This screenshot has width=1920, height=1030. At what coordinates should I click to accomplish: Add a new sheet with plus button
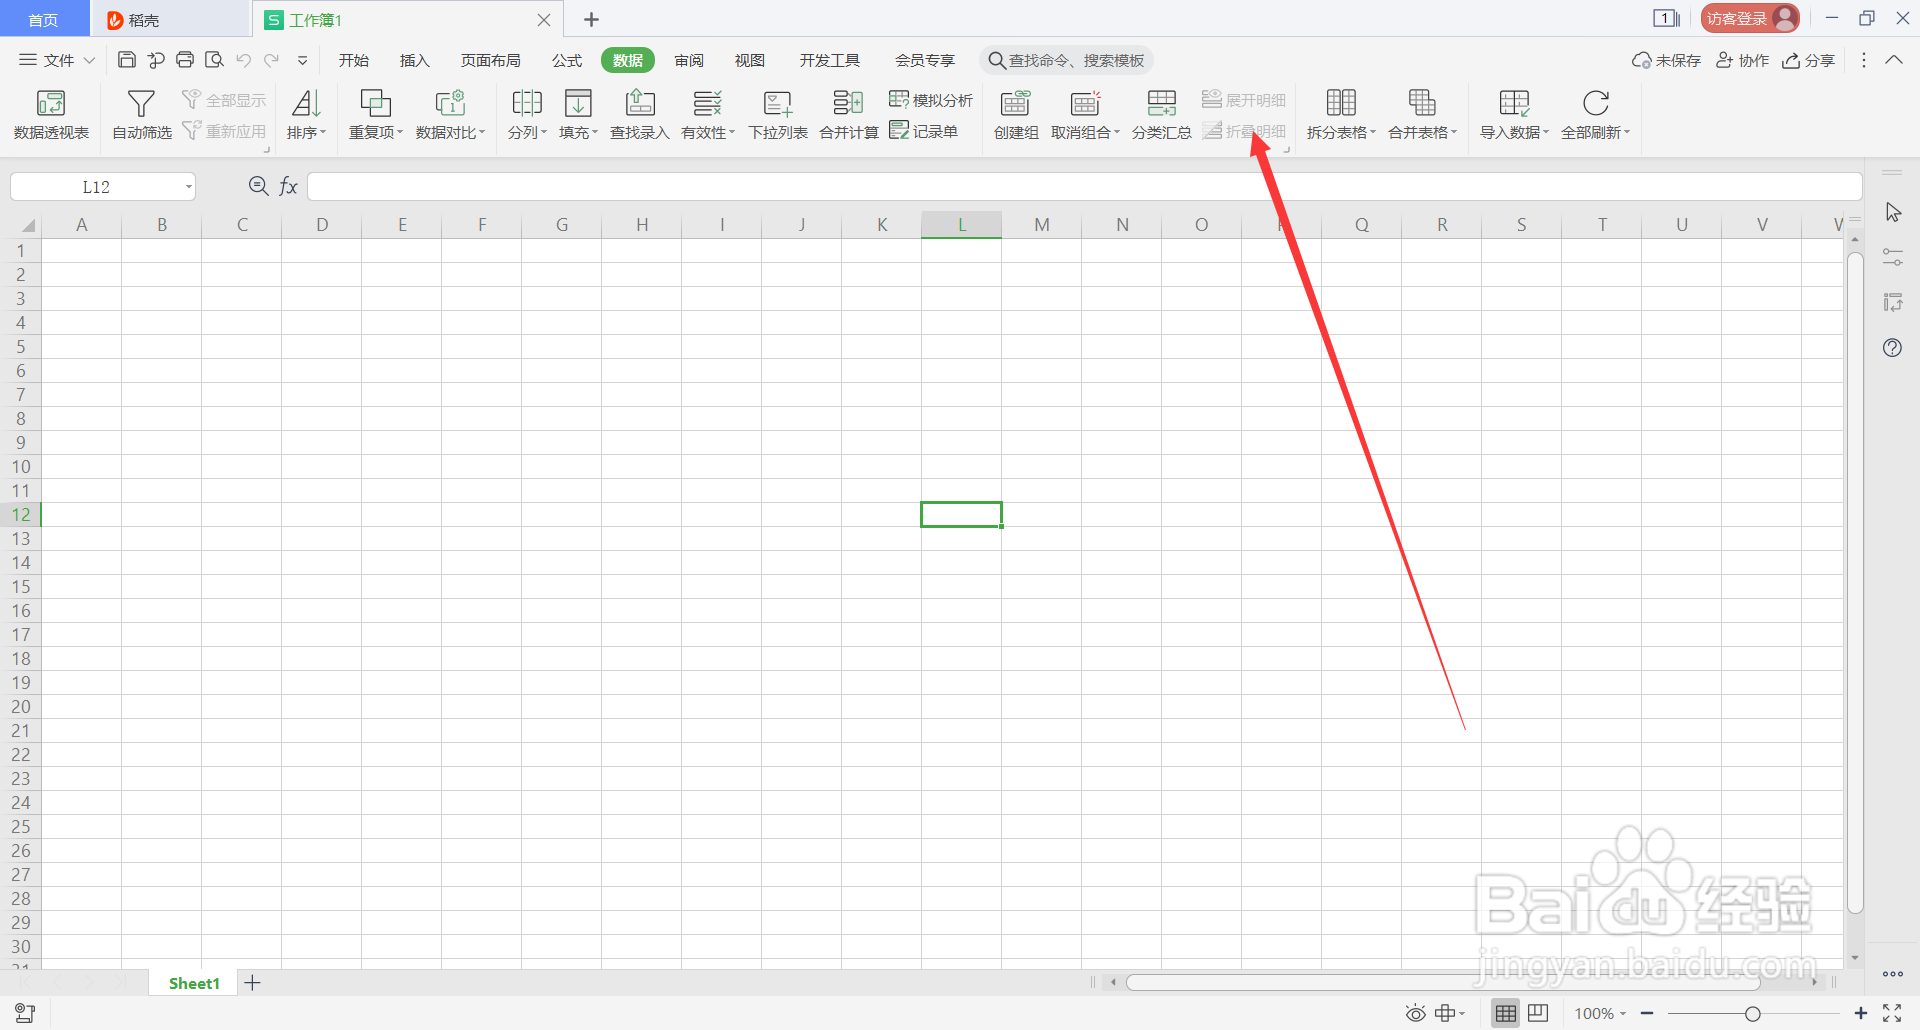tap(252, 983)
